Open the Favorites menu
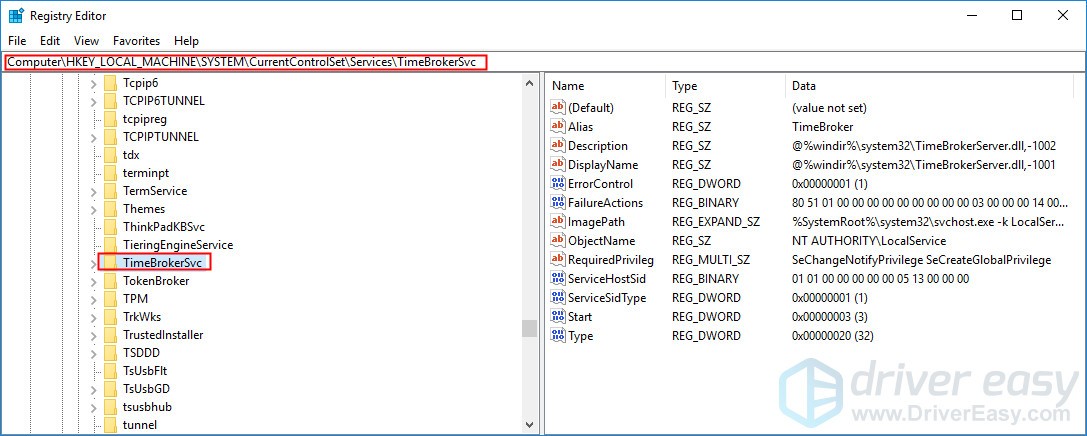The width and height of the screenshot is (1087, 436). click(137, 41)
